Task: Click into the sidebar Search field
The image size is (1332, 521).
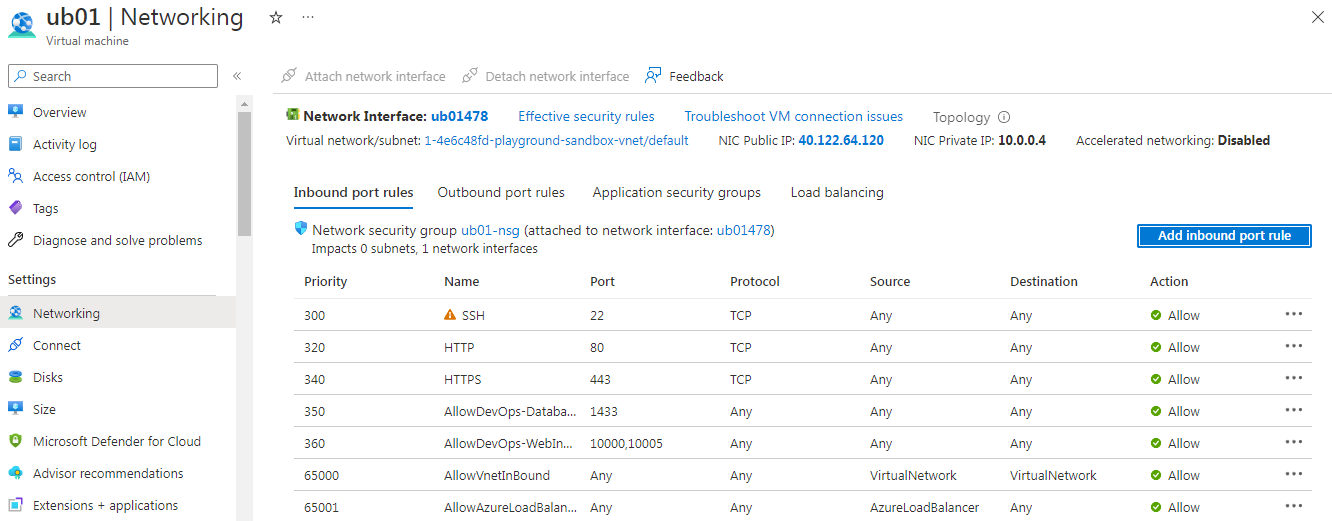Action: 113,76
